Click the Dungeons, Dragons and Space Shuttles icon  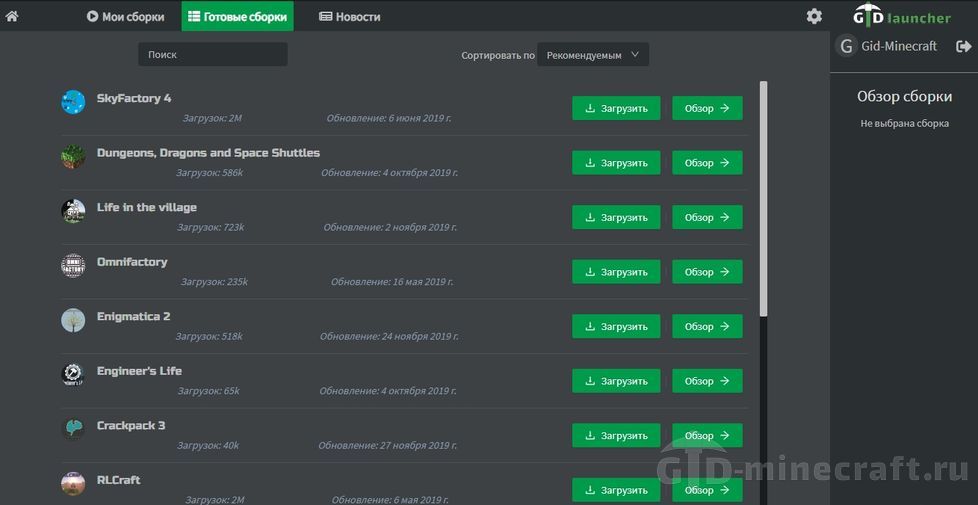pos(73,156)
